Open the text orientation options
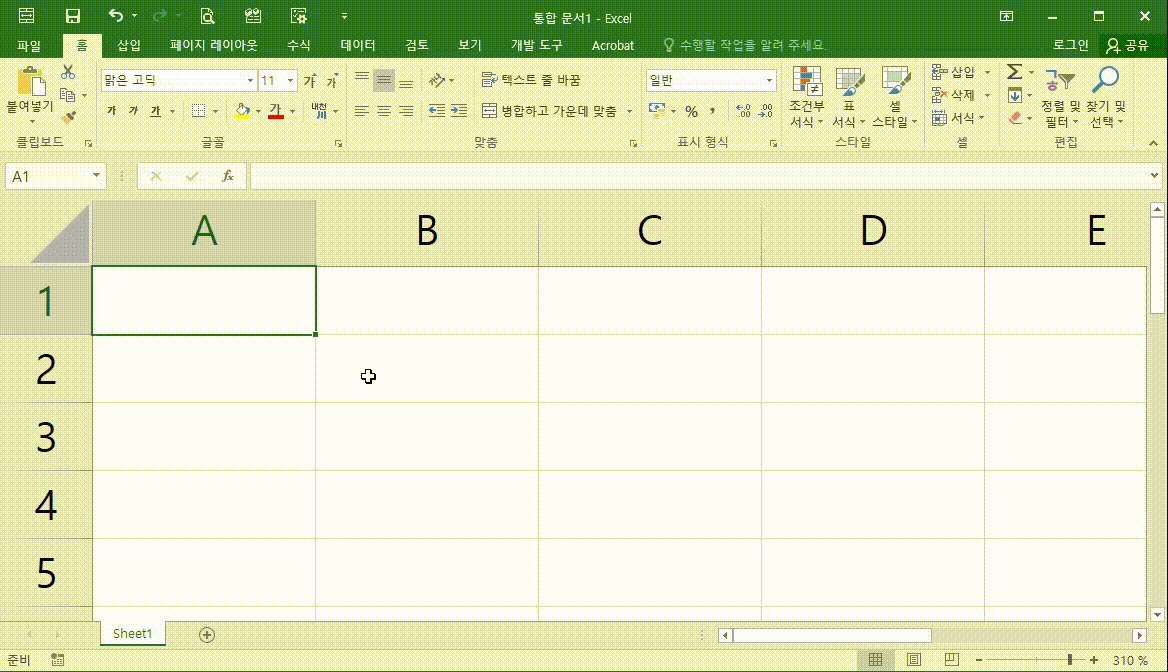This screenshot has width=1168, height=672. click(x=441, y=80)
